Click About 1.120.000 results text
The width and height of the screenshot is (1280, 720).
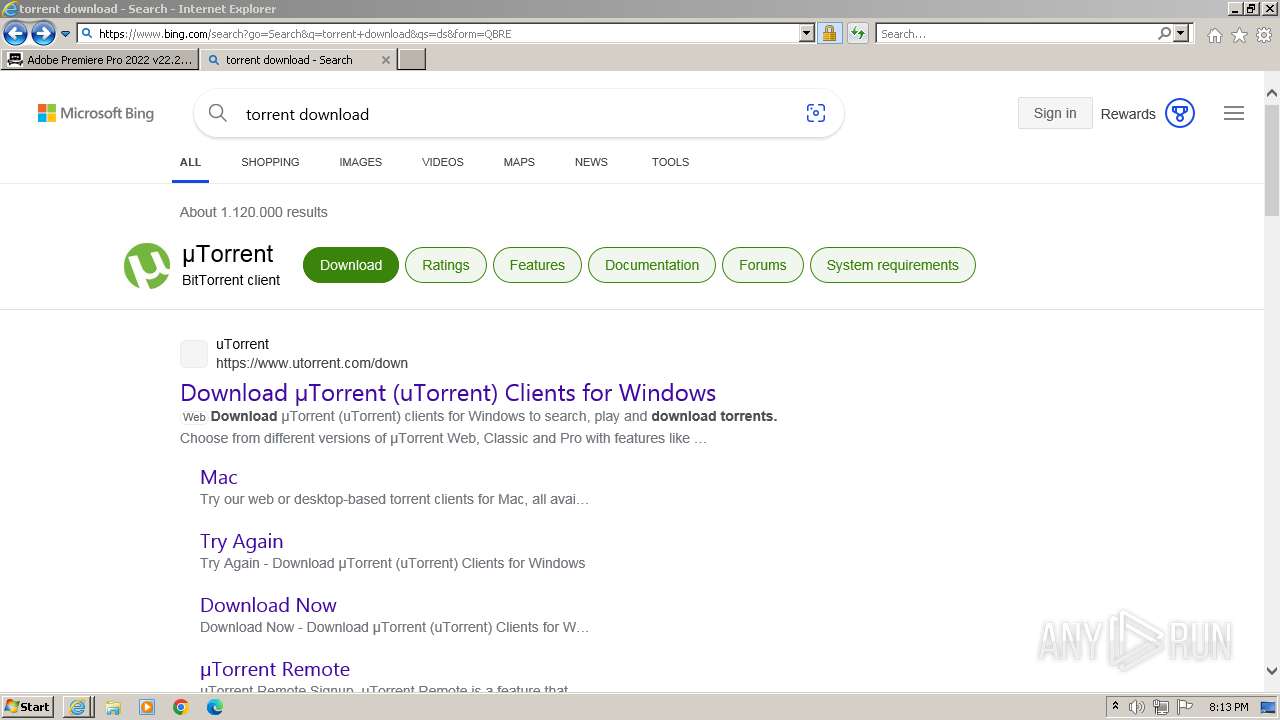pyautogui.click(x=254, y=212)
